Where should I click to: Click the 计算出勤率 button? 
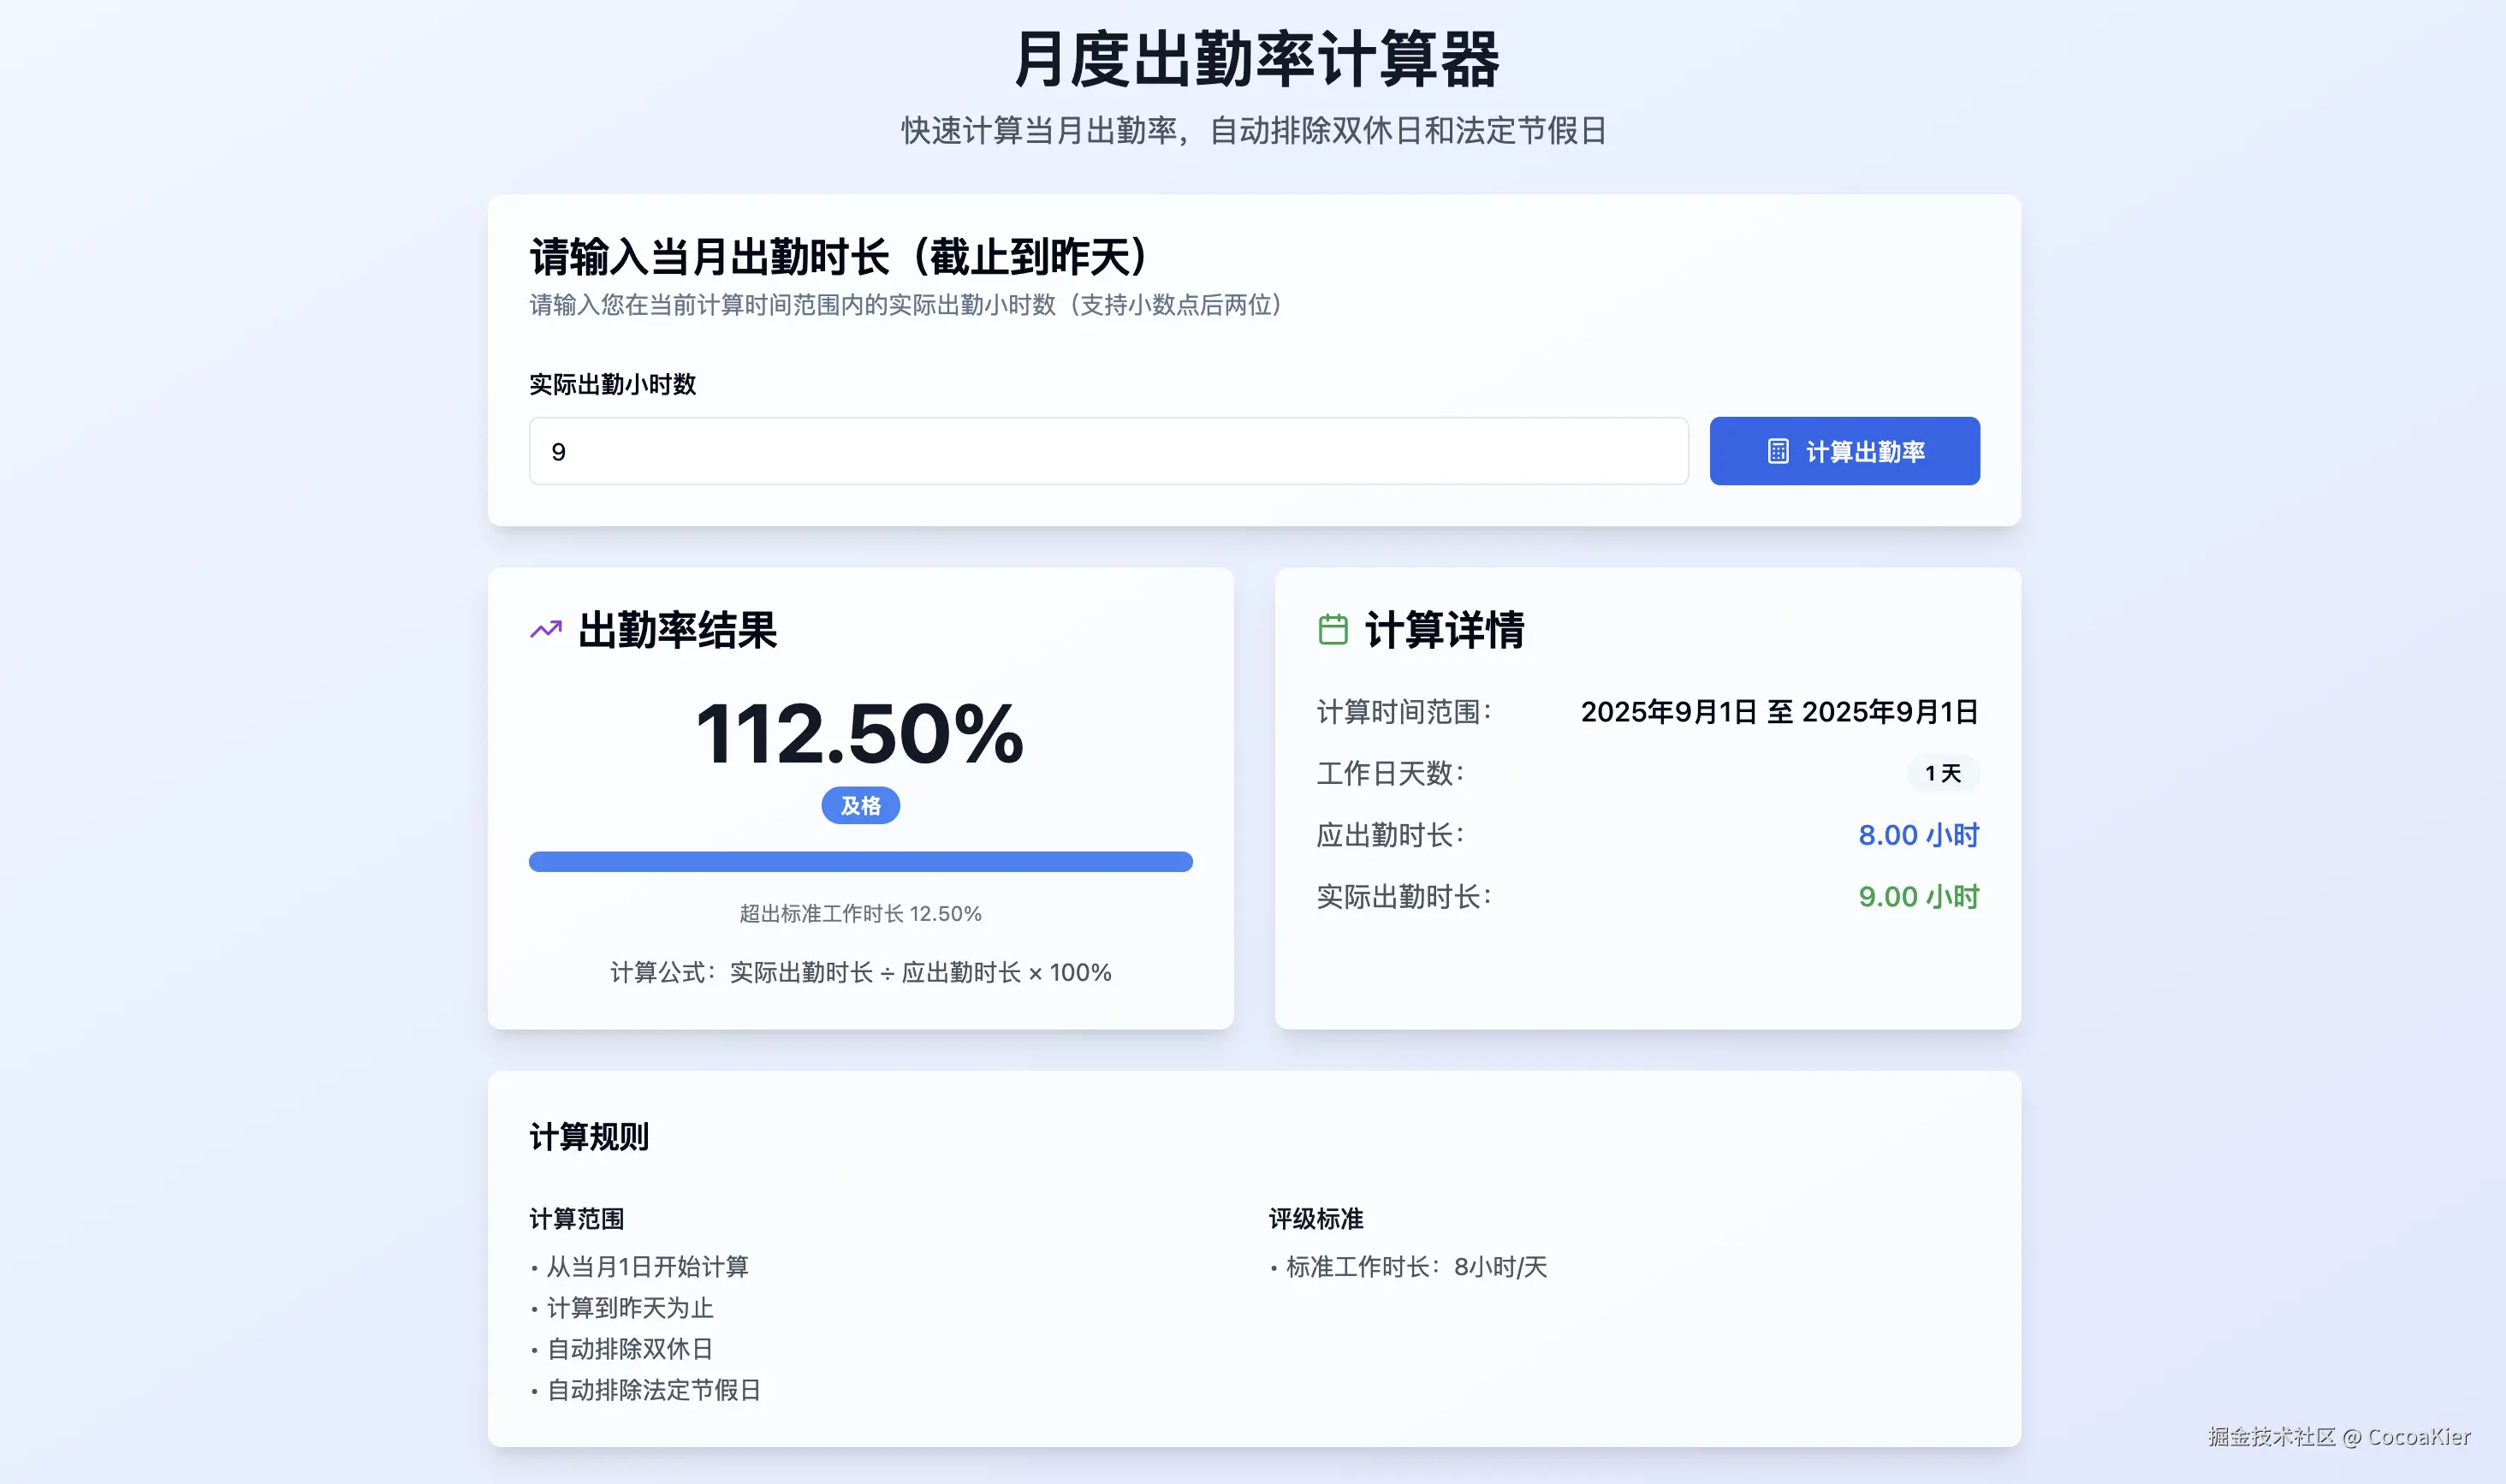pos(1843,451)
